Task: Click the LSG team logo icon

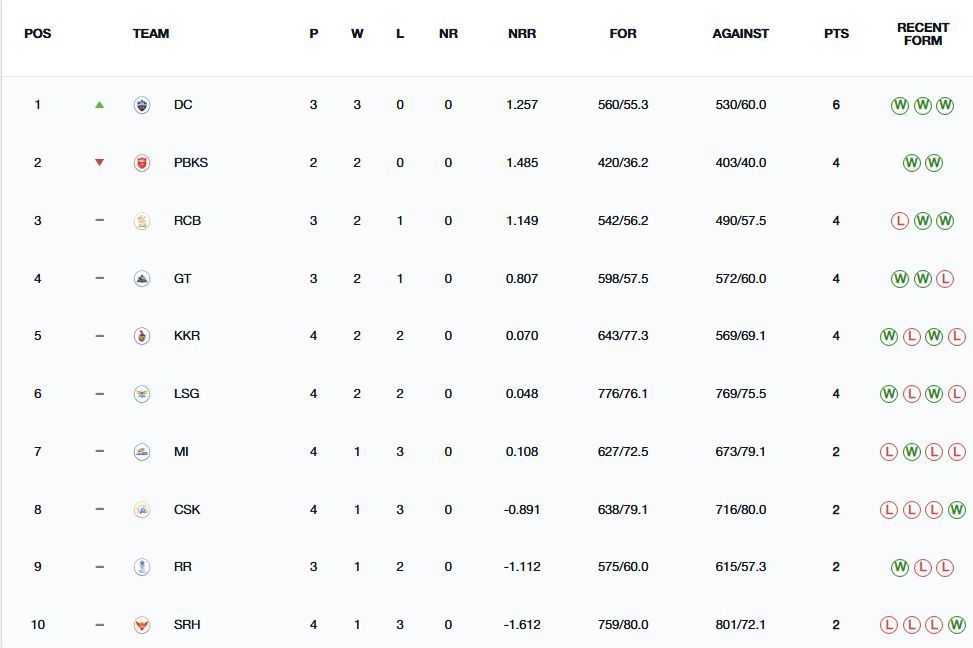Action: (x=142, y=394)
